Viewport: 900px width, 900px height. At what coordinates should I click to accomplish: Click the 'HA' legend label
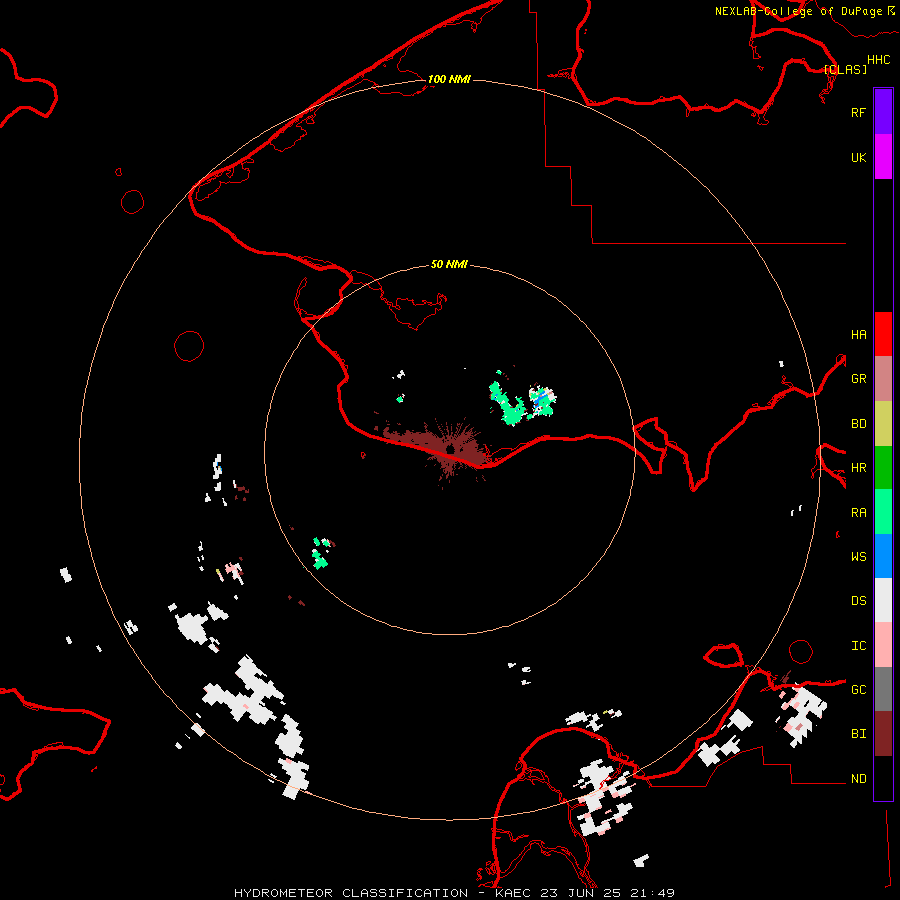tap(858, 334)
